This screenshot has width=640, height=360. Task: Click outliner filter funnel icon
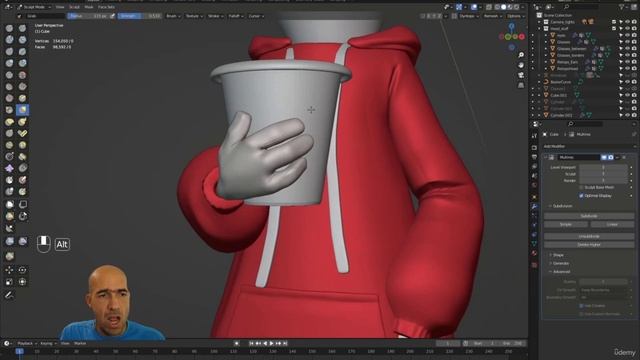(622, 7)
